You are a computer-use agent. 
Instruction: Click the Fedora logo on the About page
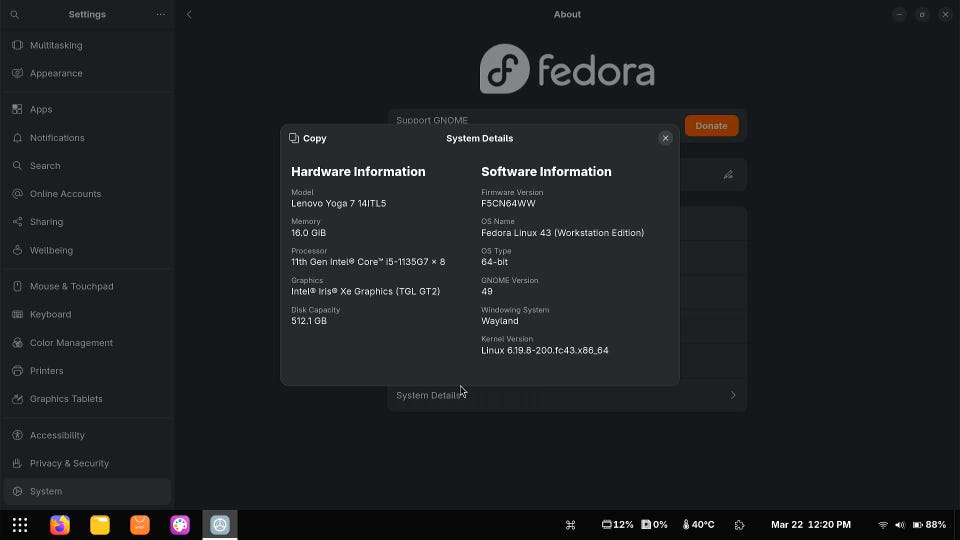point(568,69)
